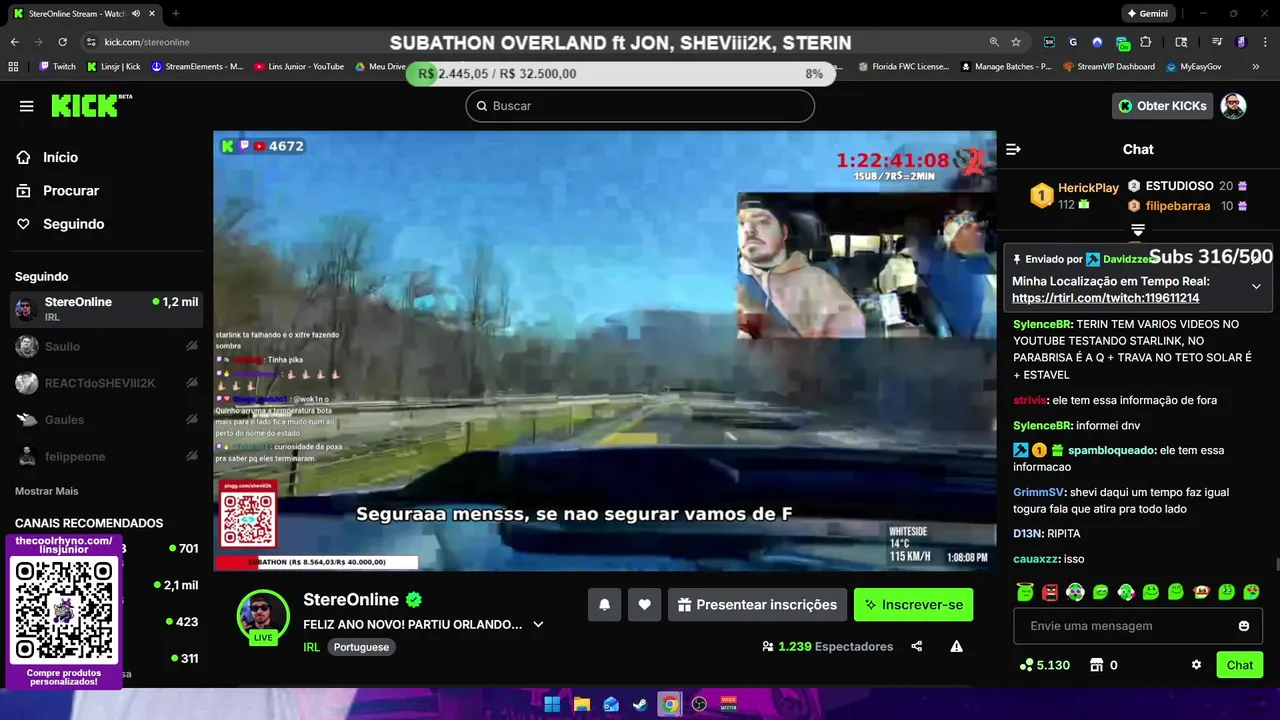Click HerickPlay top gifter entry
This screenshot has width=1280, height=720.
tap(1074, 195)
